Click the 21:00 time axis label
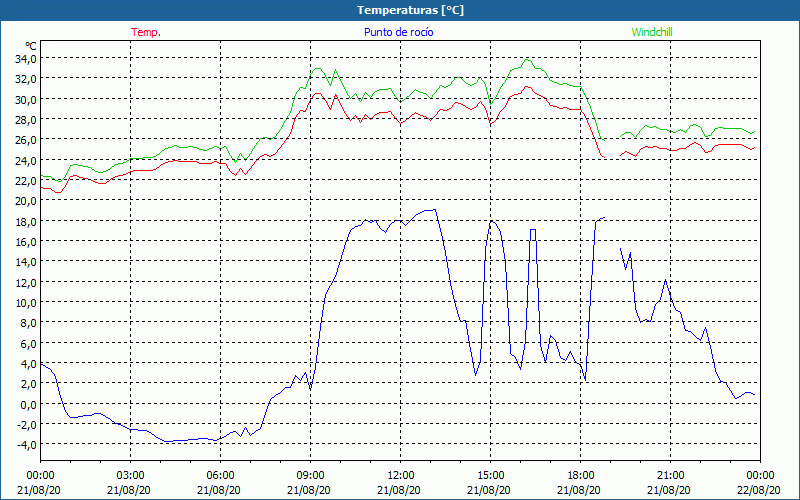The height and width of the screenshot is (500, 800). pyautogui.click(x=670, y=476)
